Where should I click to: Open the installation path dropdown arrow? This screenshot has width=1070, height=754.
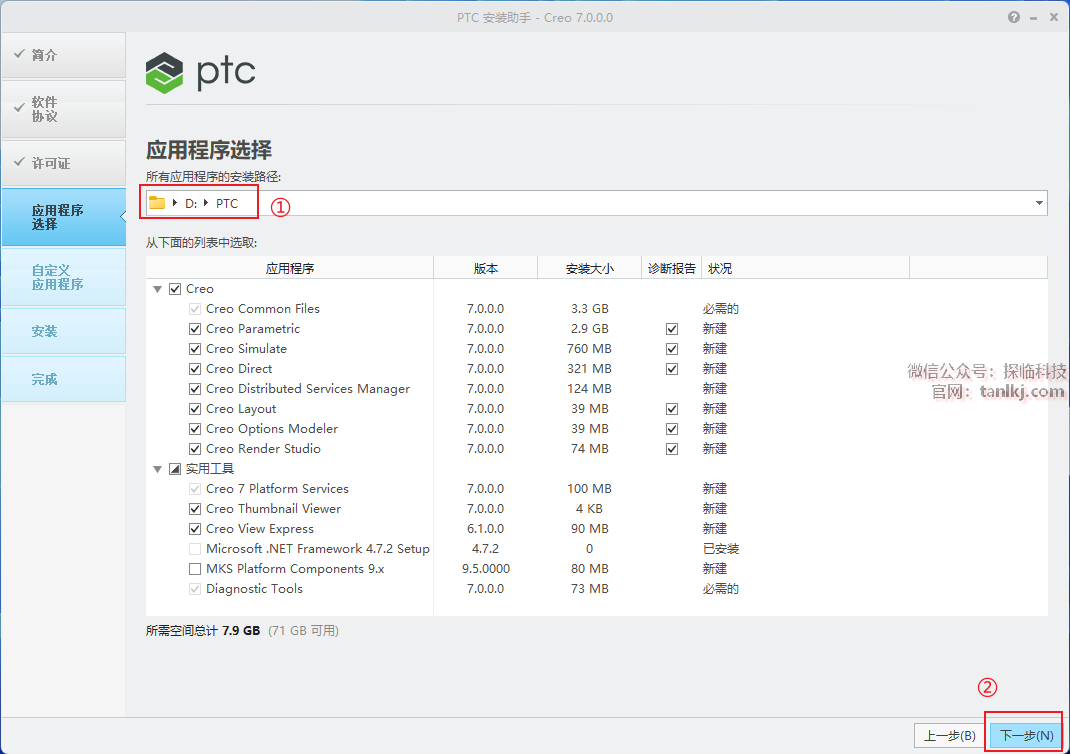1039,203
